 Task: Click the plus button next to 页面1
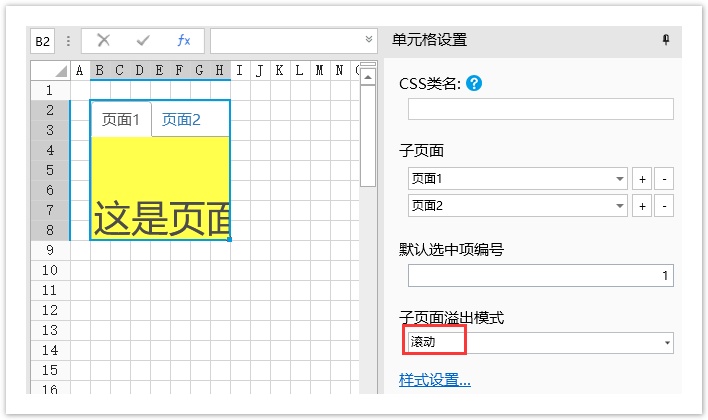[643, 180]
